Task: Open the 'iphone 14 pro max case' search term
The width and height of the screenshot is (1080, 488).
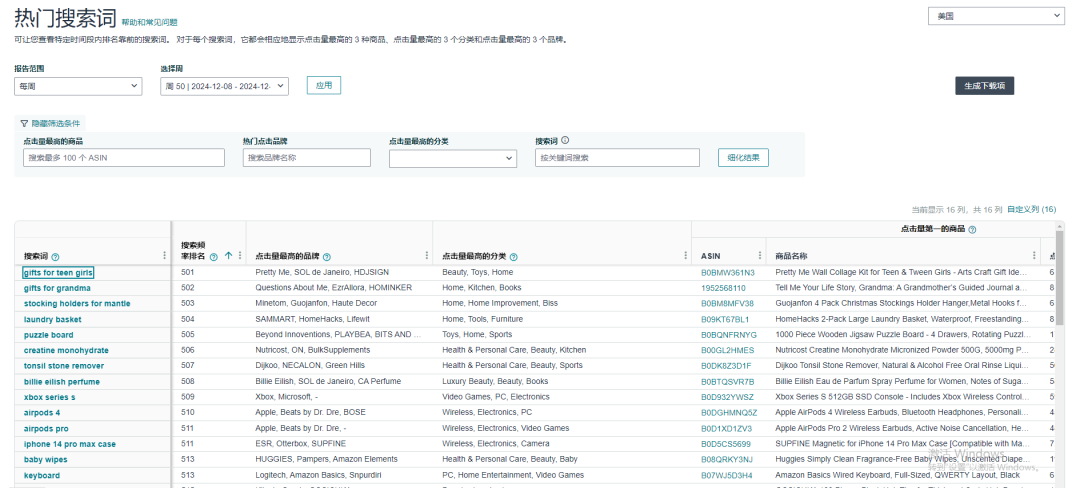Action: (70, 444)
